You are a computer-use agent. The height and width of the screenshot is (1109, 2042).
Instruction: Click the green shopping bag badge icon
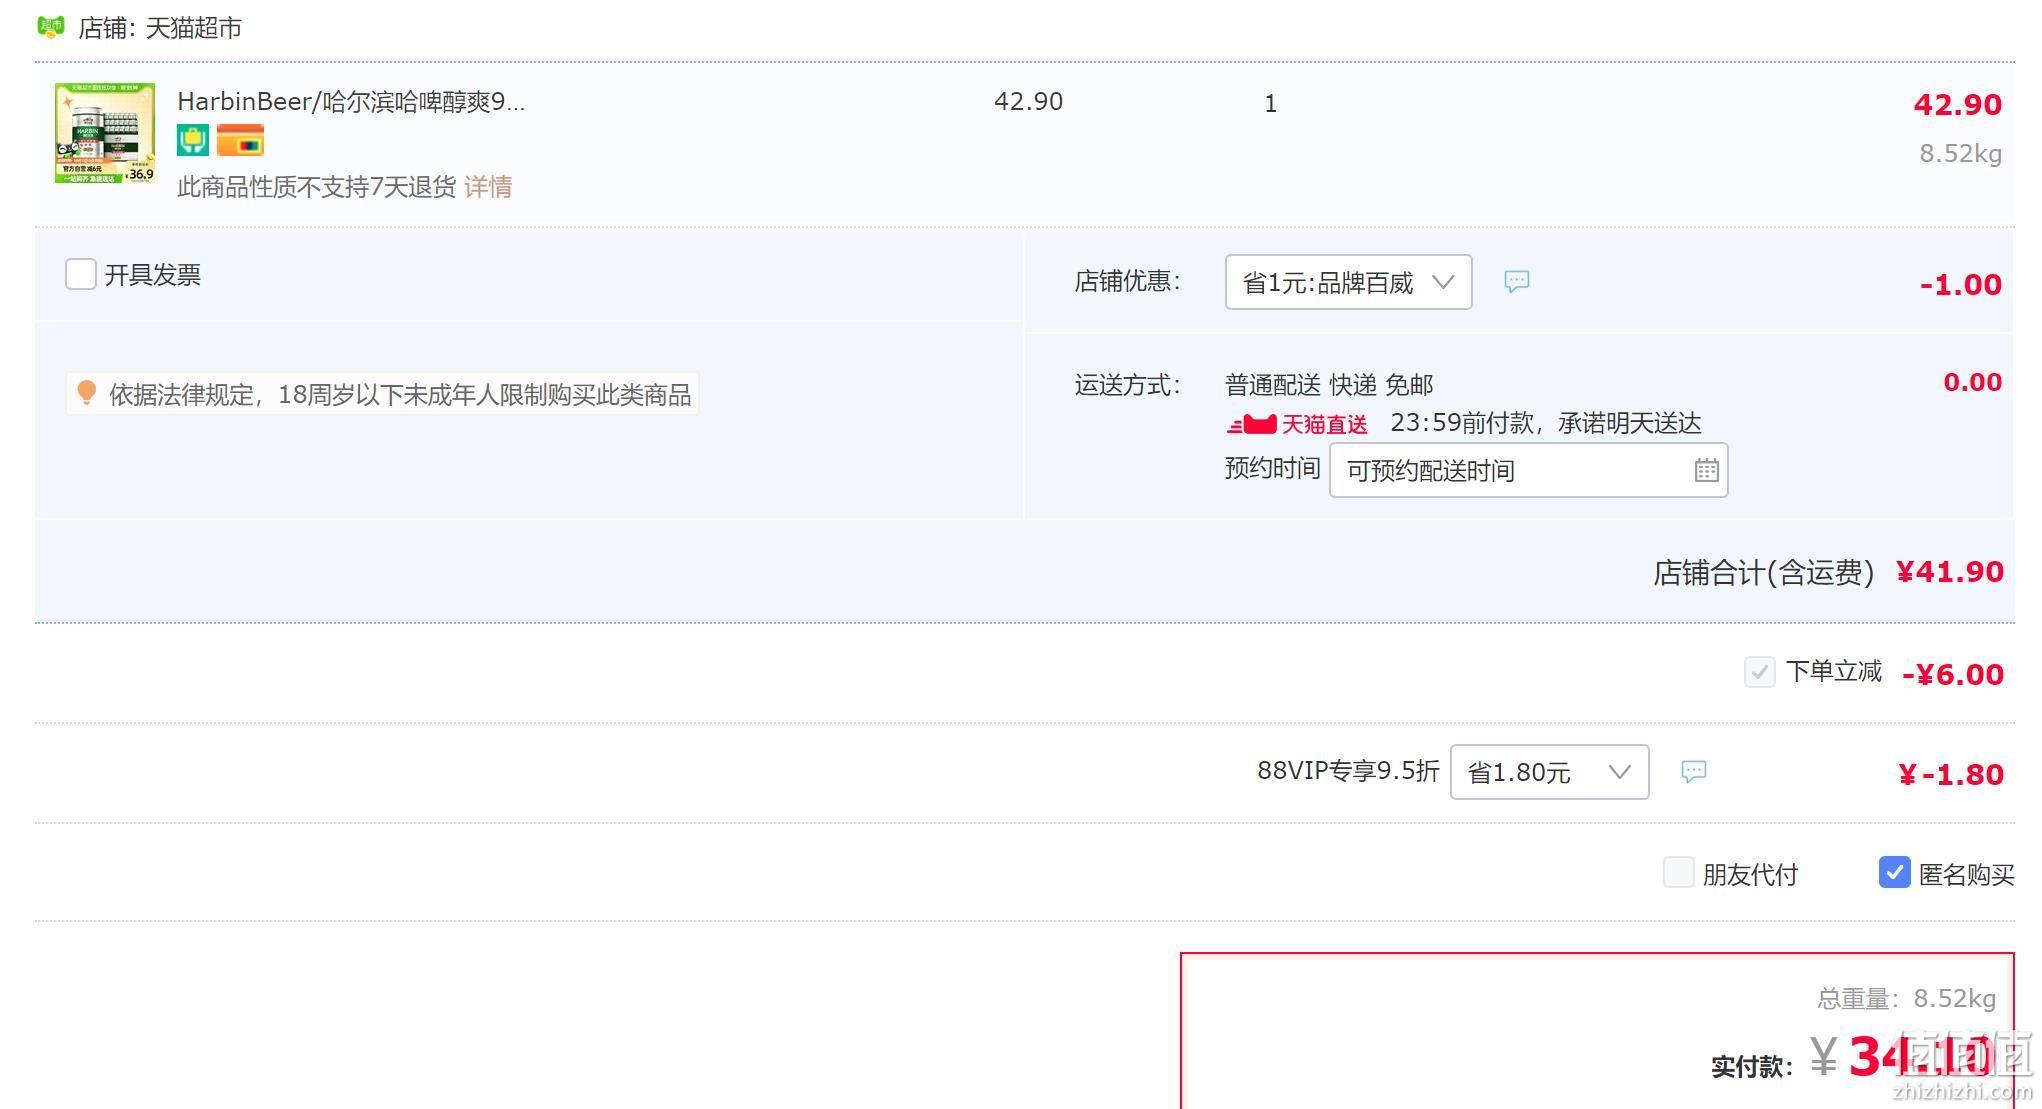193,140
